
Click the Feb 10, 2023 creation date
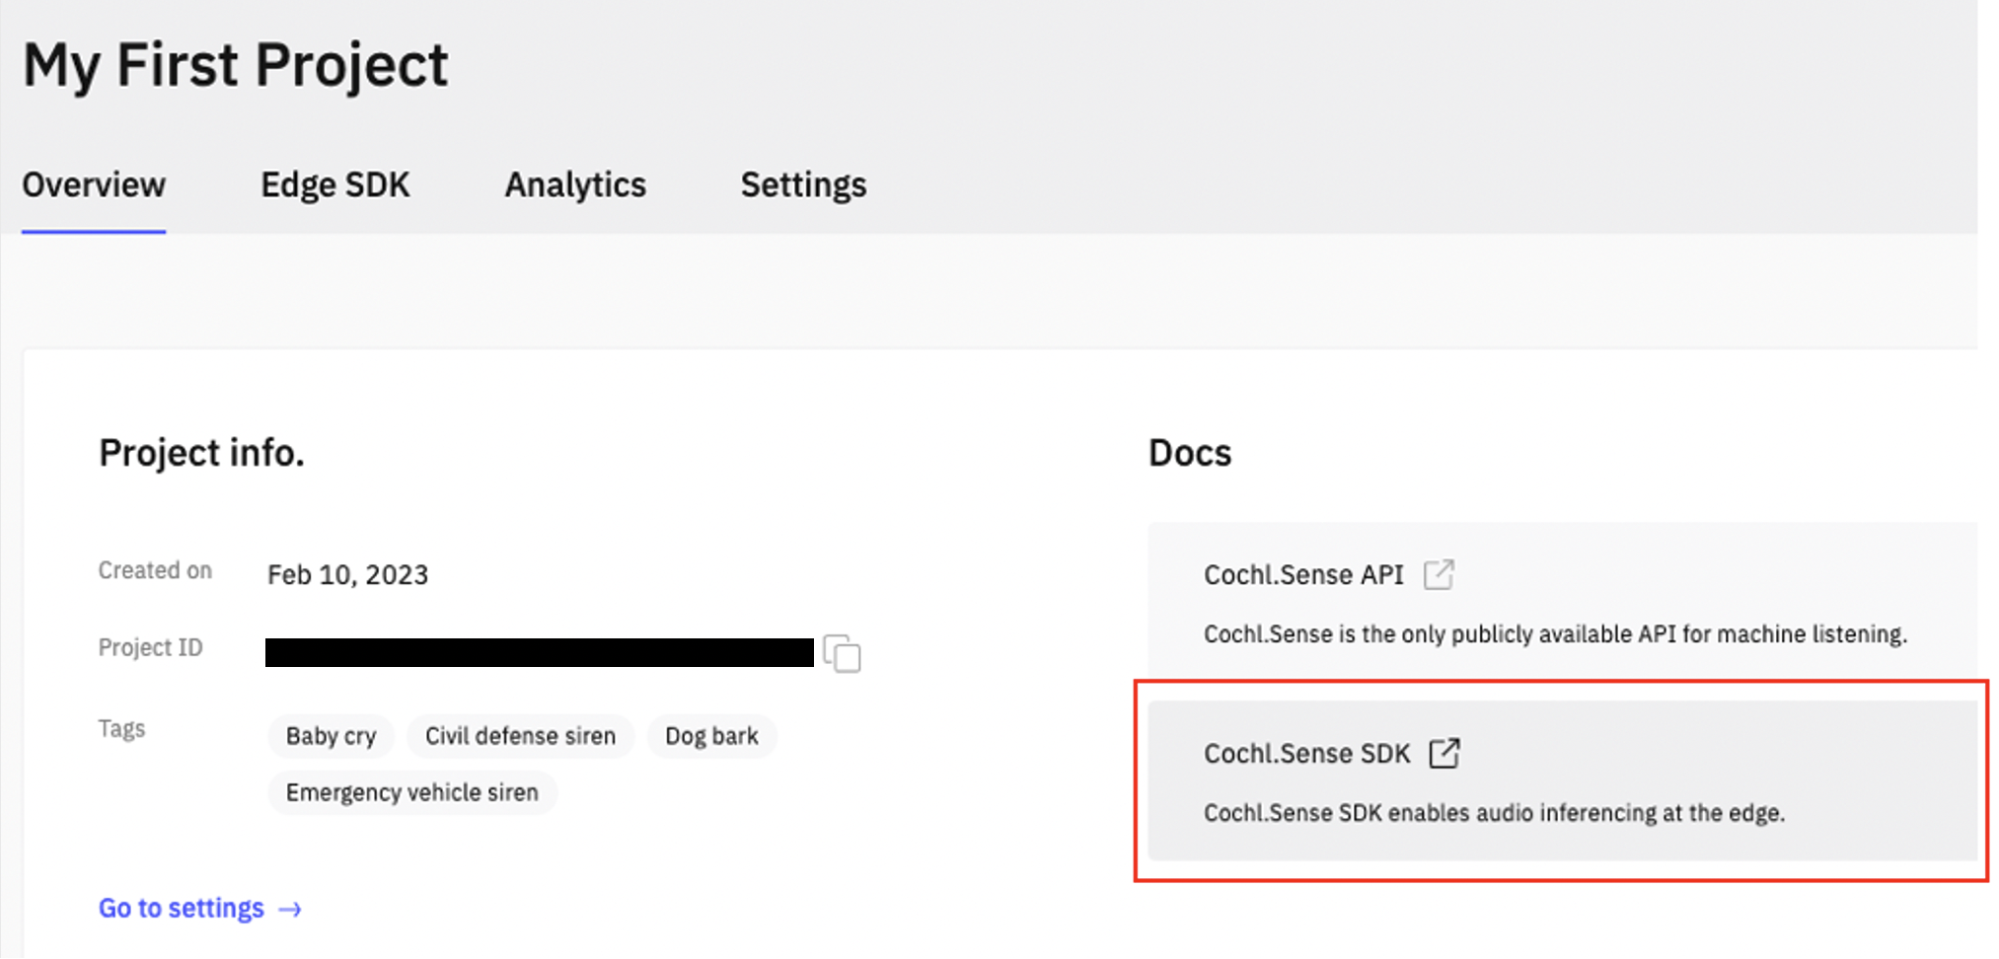(x=347, y=575)
